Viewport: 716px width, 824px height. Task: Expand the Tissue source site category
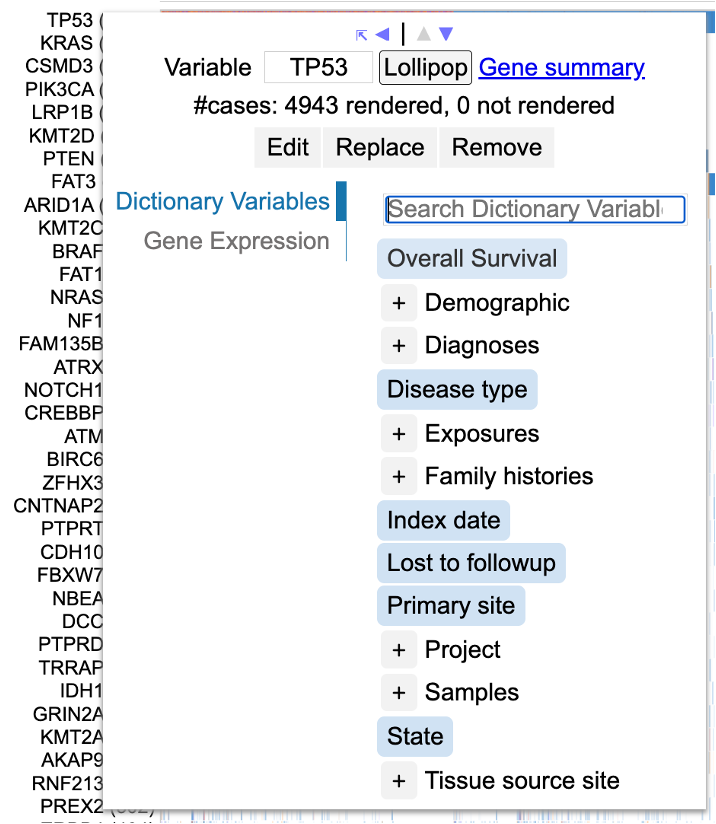click(399, 781)
